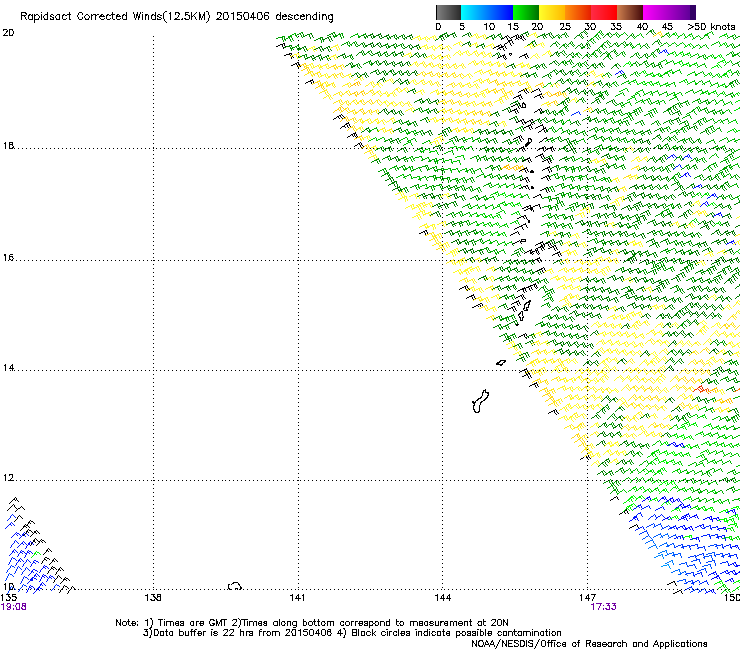Click the longitude label 147
Viewport: 740px width, 650px height.
587,598
